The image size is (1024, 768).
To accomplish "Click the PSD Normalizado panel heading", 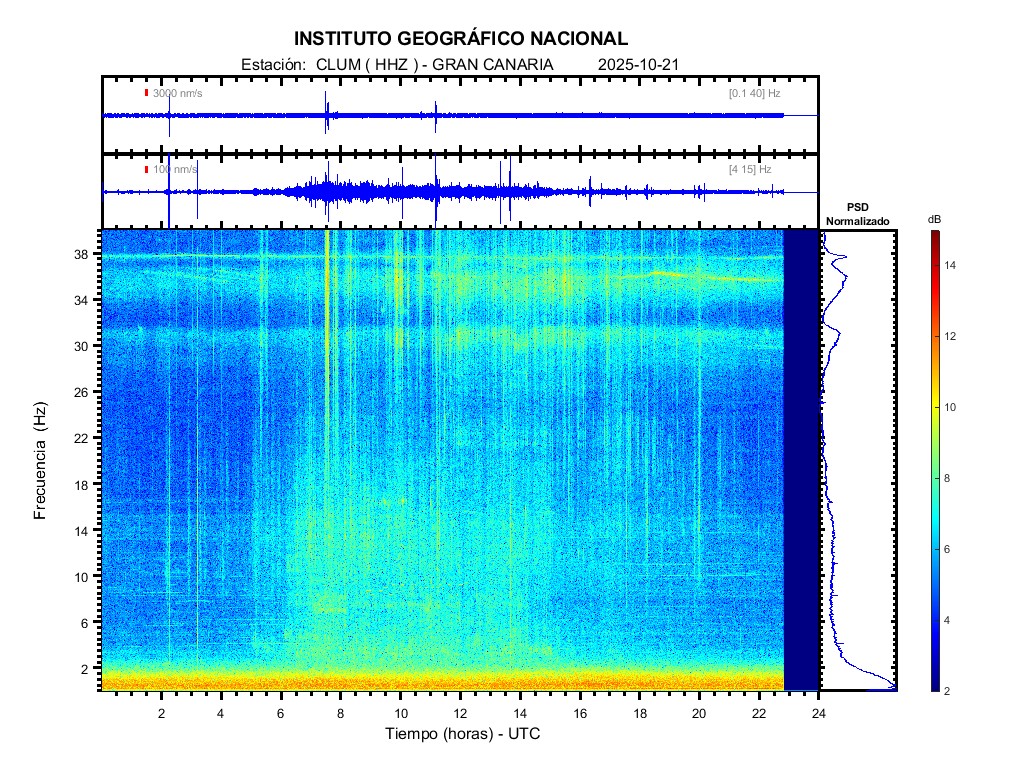I will pyautogui.click(x=857, y=214).
